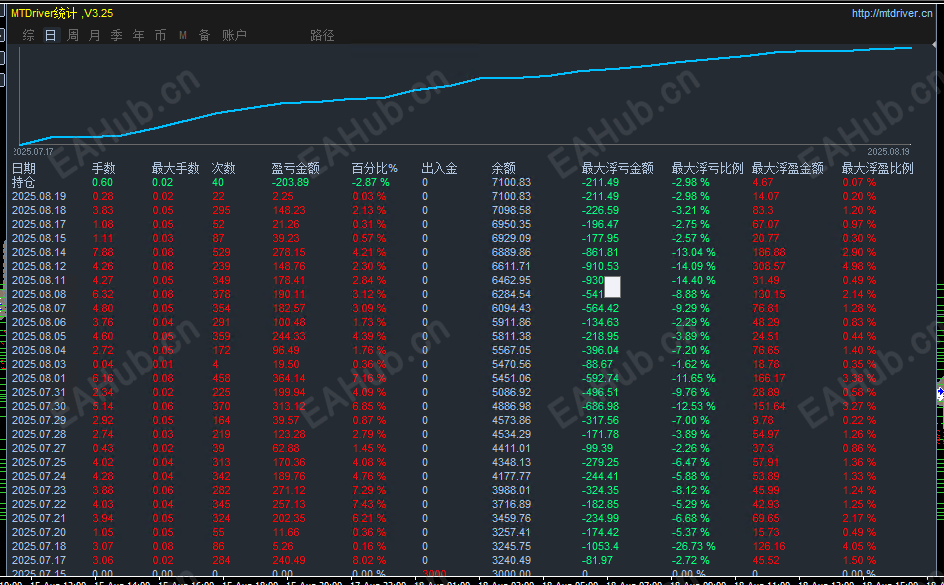Image resolution: width=944 pixels, height=585 pixels.
Task: Click the 出入金 column header
Action: click(x=439, y=169)
